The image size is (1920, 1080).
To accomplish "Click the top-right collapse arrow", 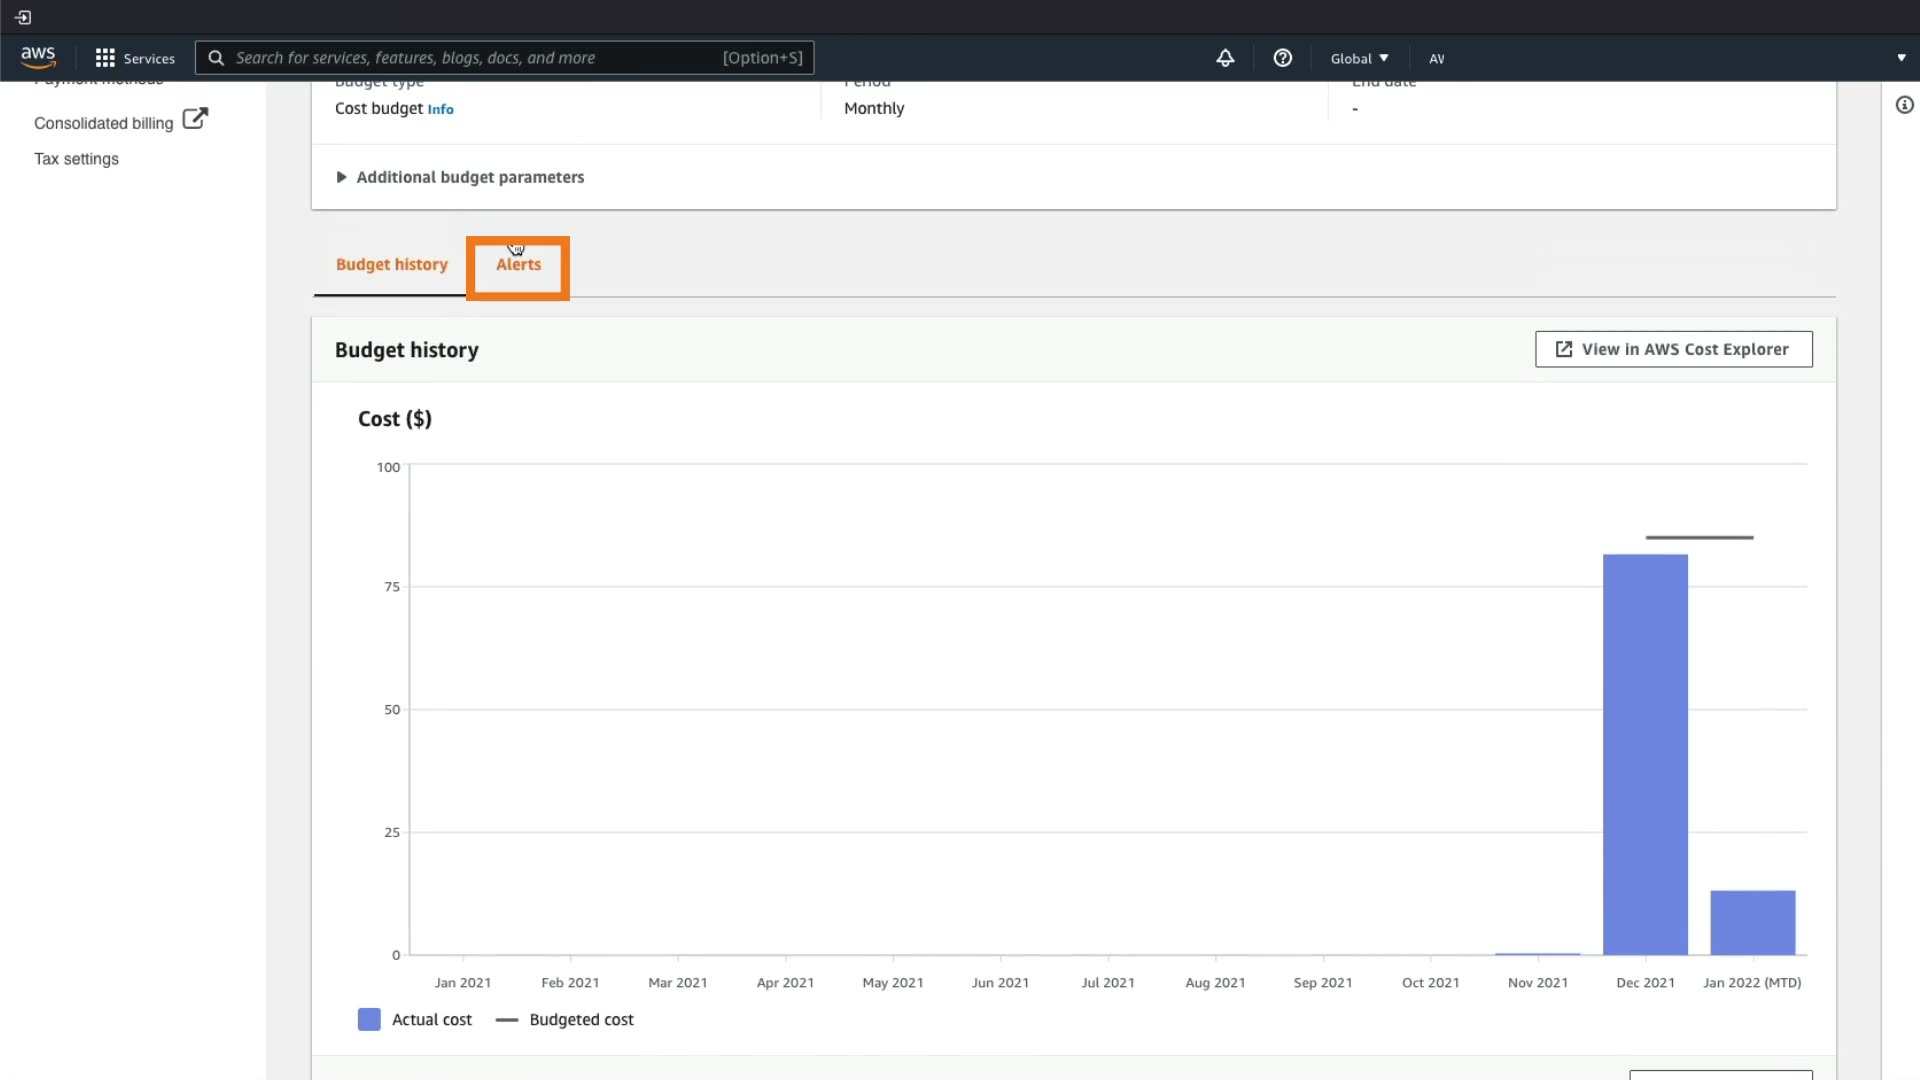I will pos(1901,58).
